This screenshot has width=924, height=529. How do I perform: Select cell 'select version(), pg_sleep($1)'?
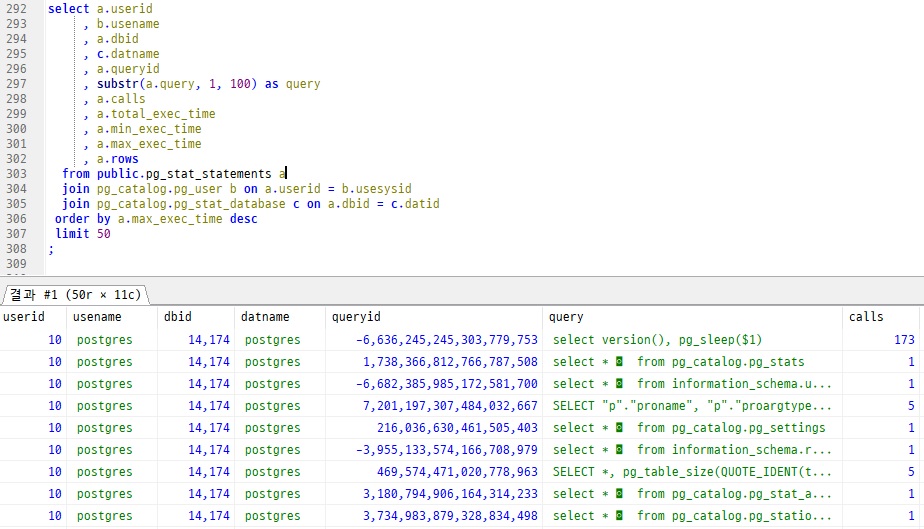pyautogui.click(x=692, y=340)
